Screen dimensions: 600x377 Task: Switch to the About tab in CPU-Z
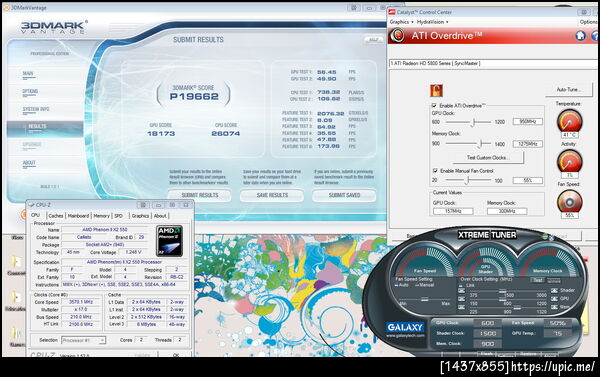[x=160, y=216]
